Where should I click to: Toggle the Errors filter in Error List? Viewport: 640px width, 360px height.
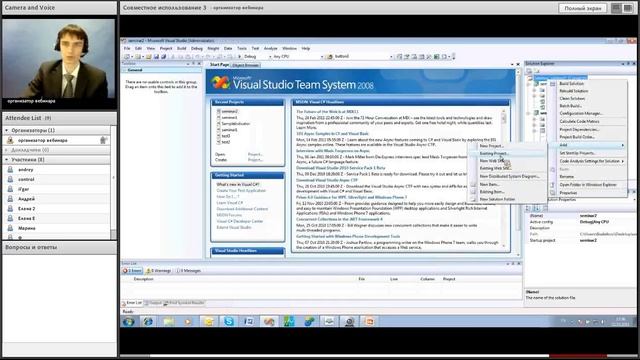(x=132, y=271)
